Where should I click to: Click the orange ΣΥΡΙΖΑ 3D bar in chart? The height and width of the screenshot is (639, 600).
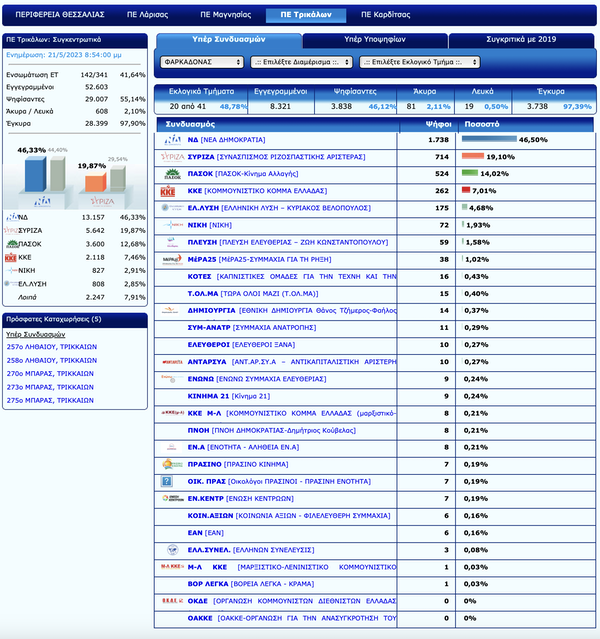coord(96,183)
